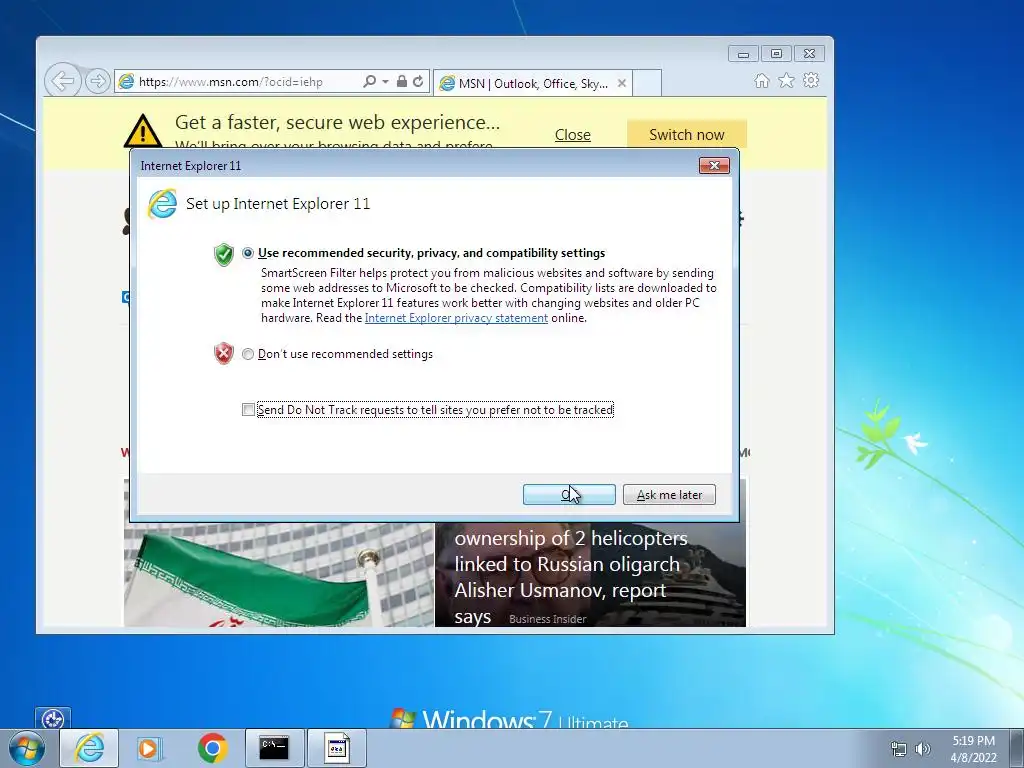This screenshot has width=1024, height=768.
Task: Click the Ask me later button
Action: [x=669, y=495]
